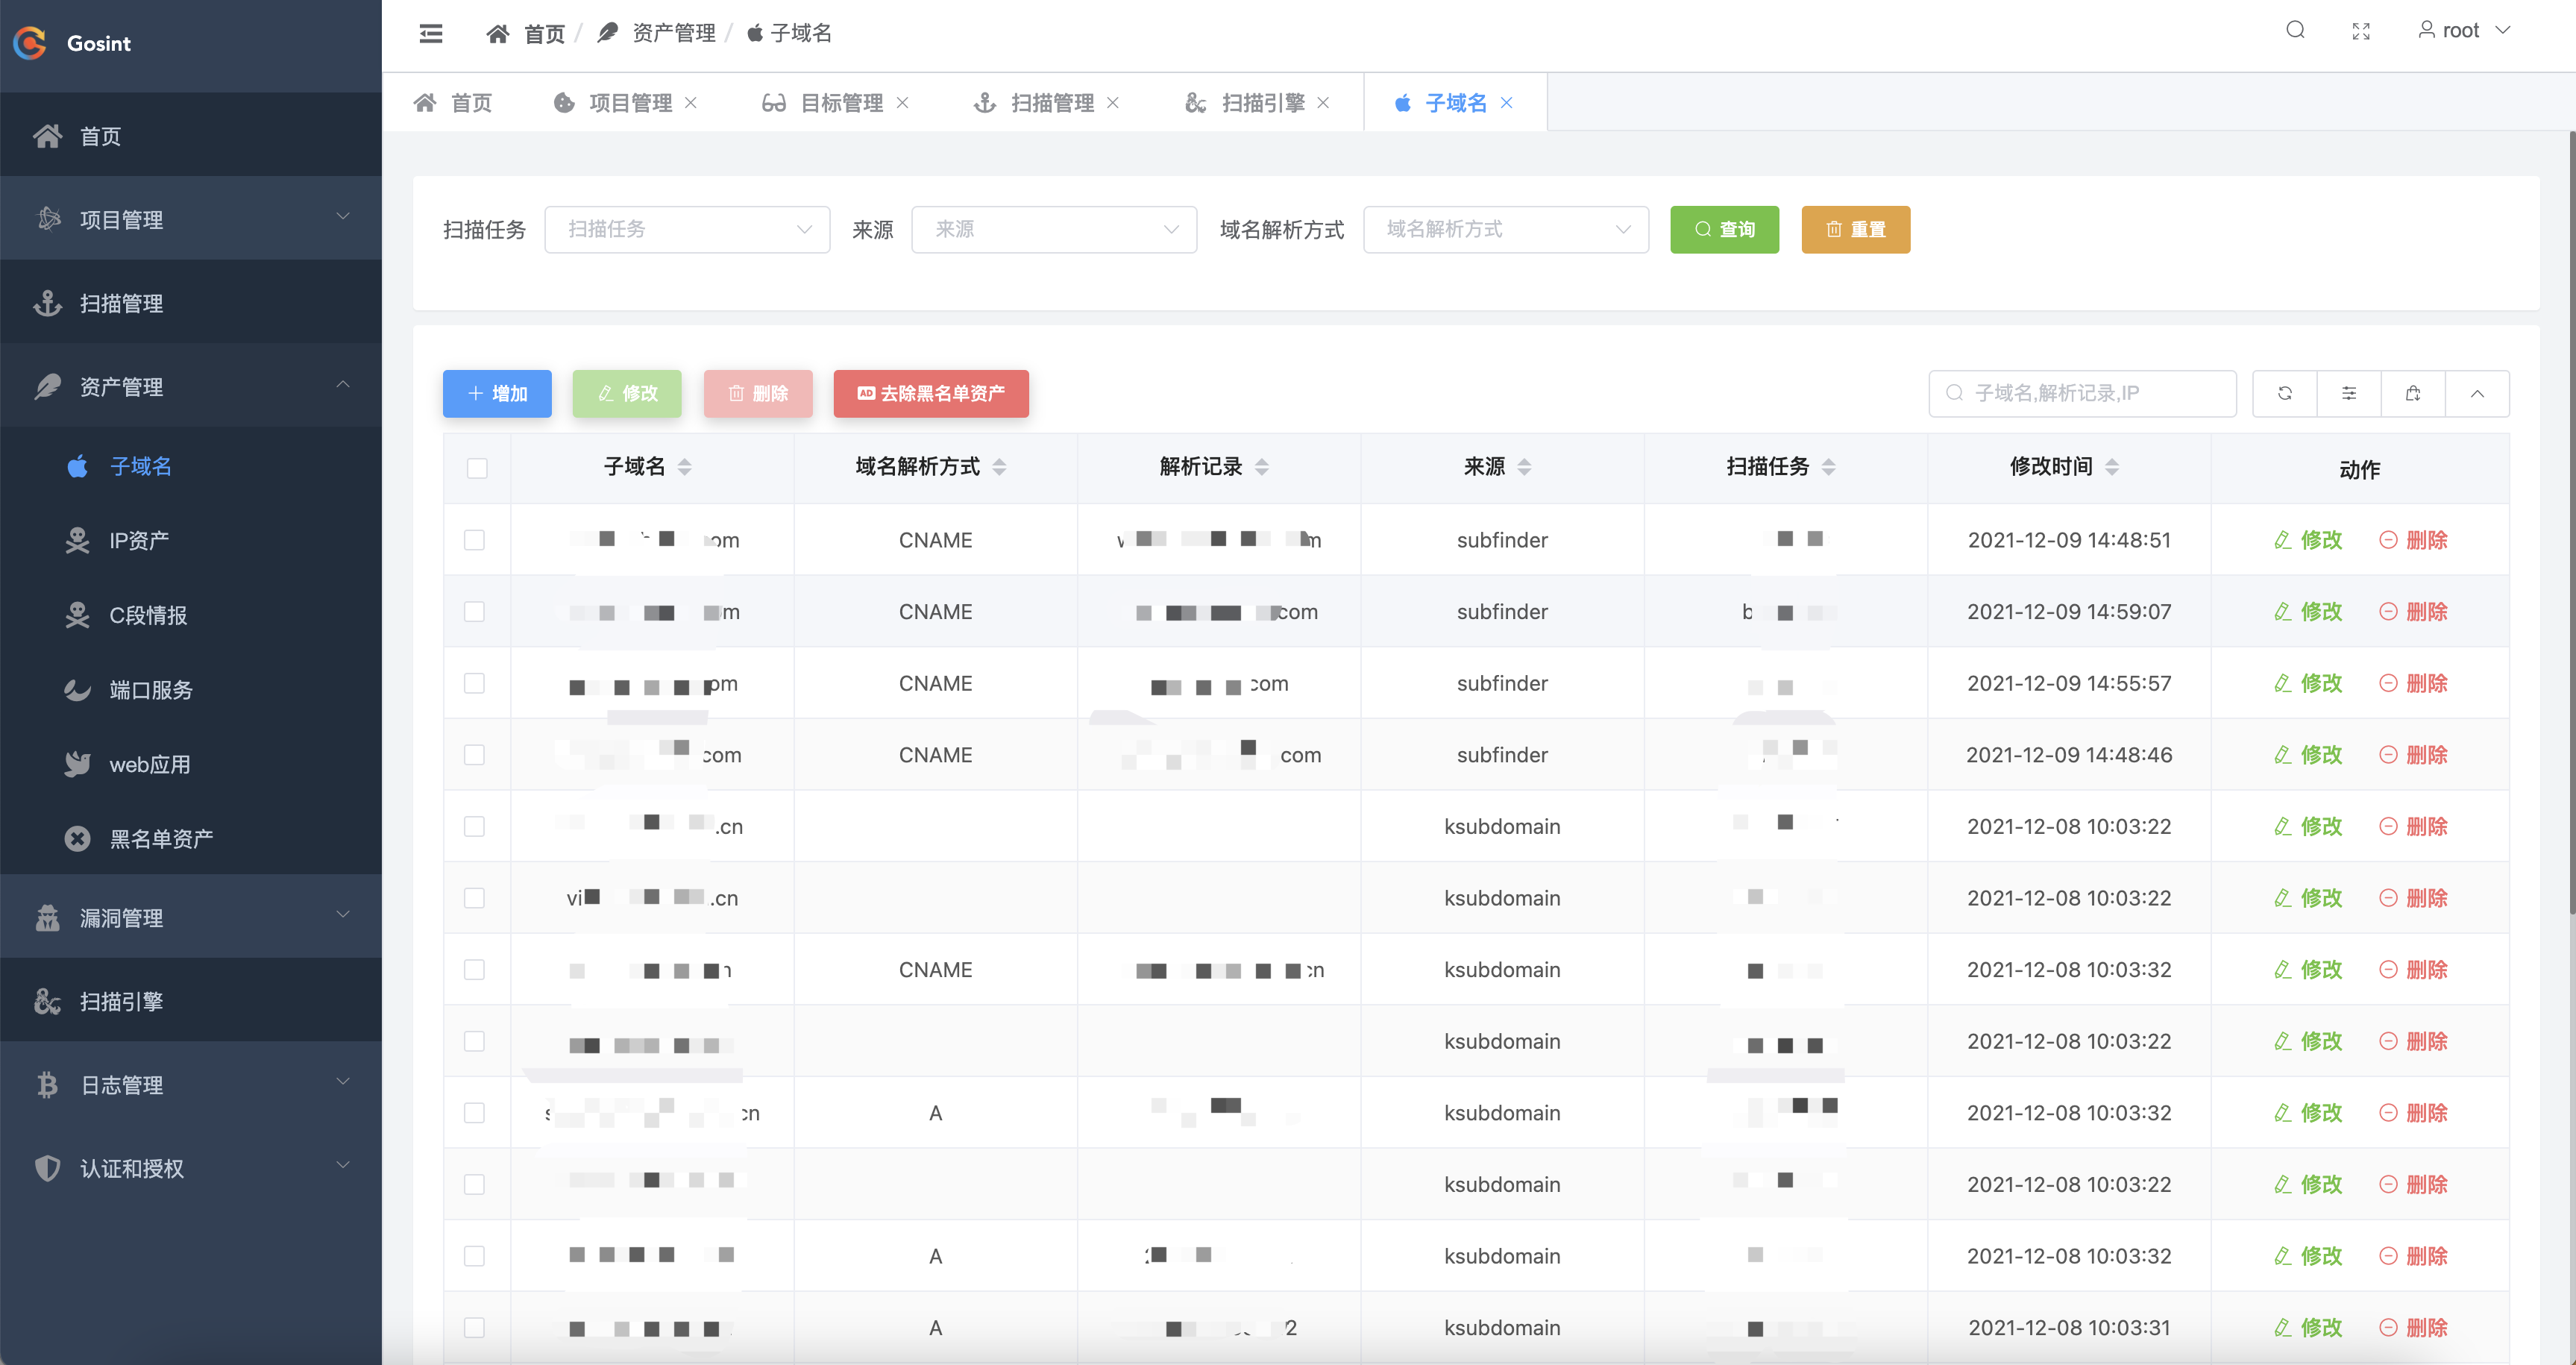Viewport: 2576px width, 1365px height.
Task: Open the 域名解析方式 dropdown
Action: pyautogui.click(x=1505, y=229)
